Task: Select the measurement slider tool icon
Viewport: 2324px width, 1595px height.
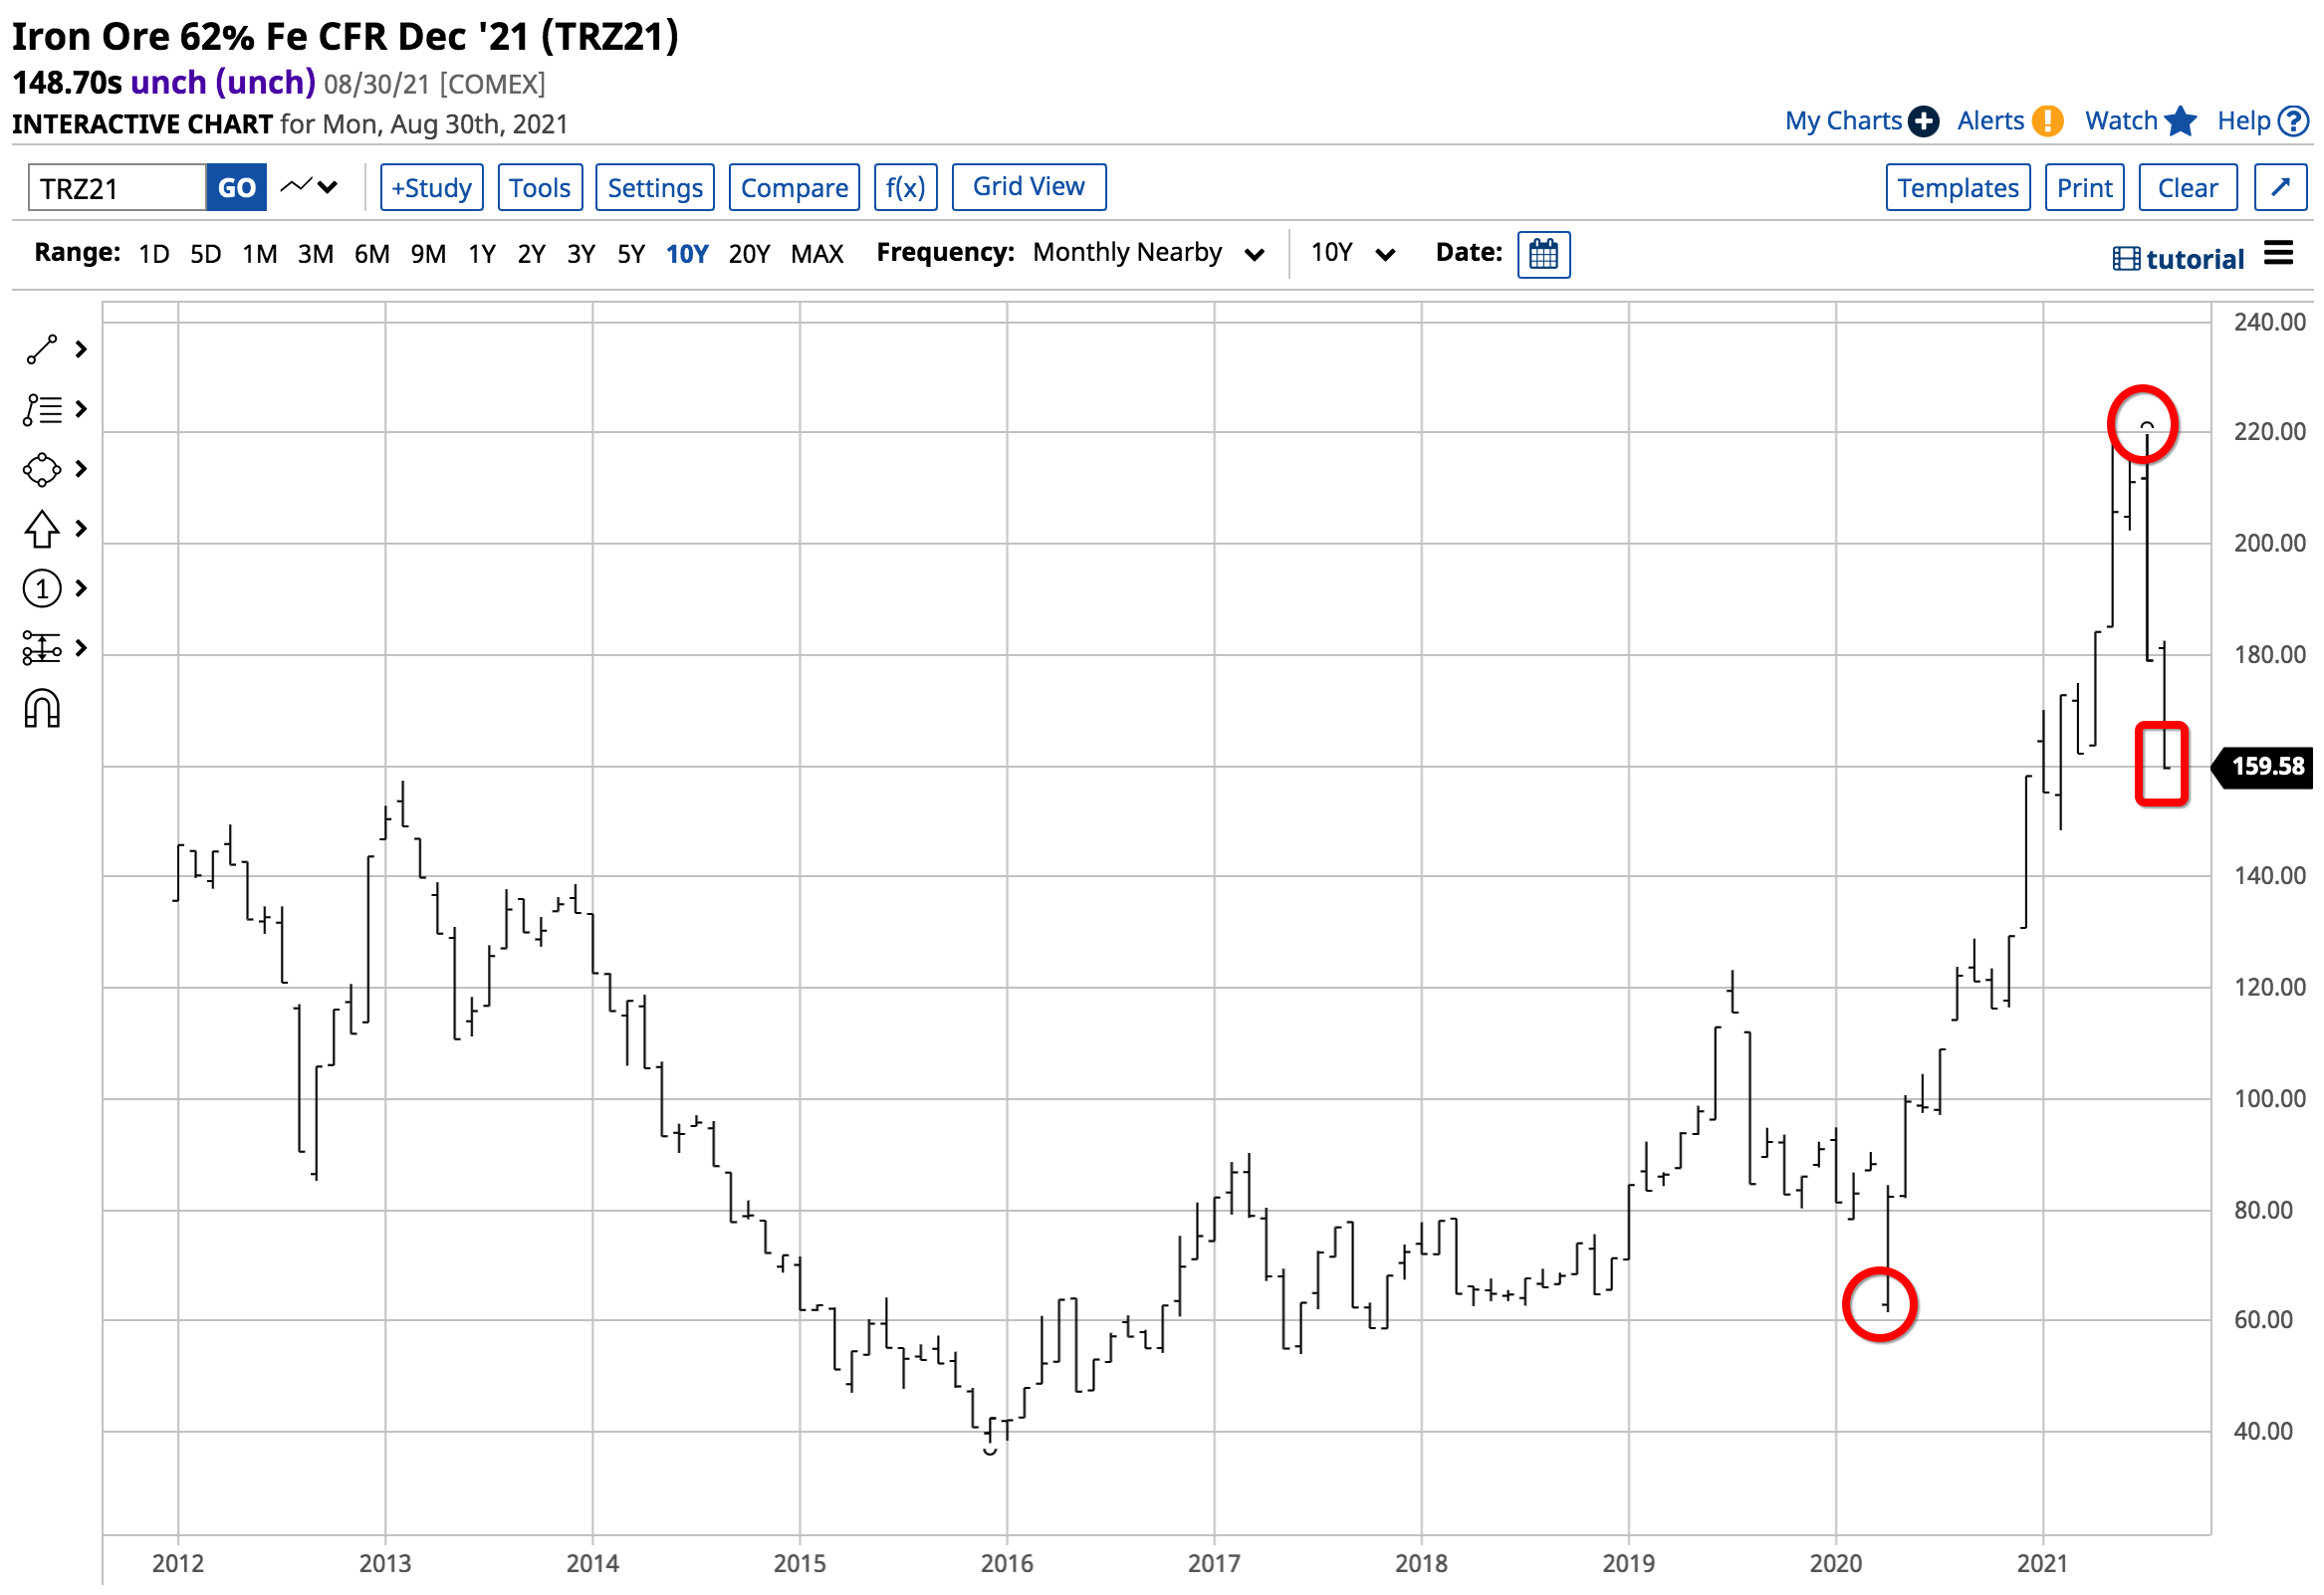Action: click(42, 649)
